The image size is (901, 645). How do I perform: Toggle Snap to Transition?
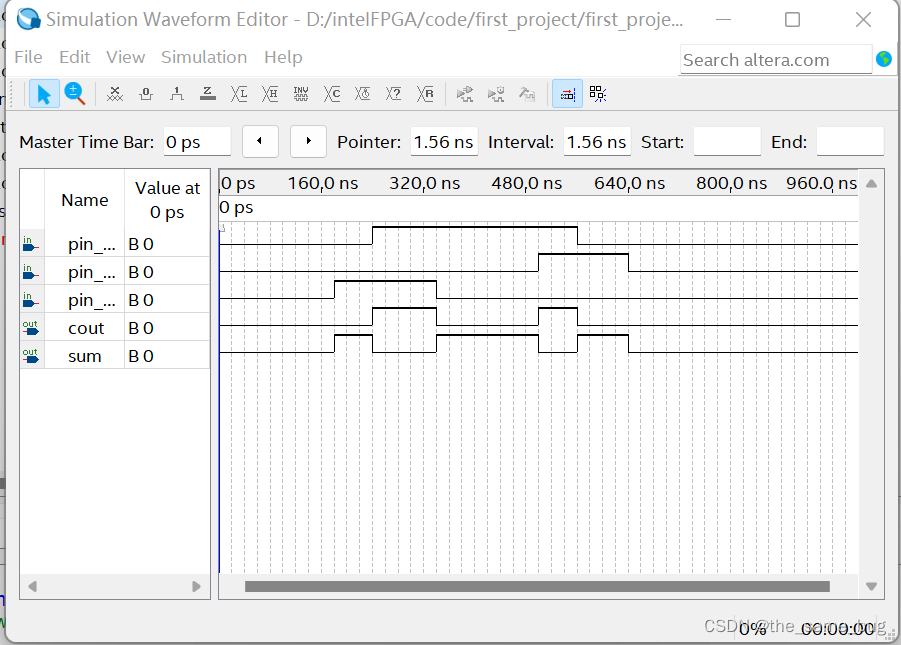tap(598, 94)
